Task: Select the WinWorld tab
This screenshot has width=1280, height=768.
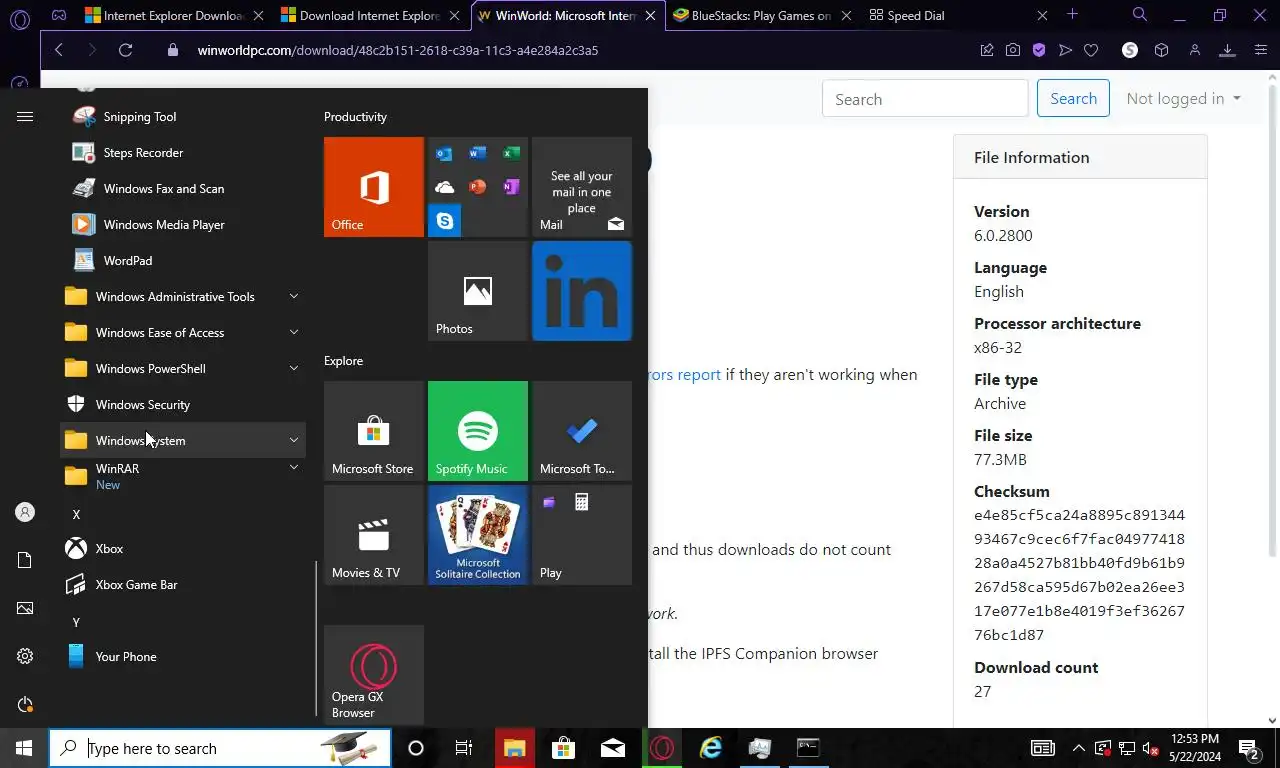Action: point(566,15)
